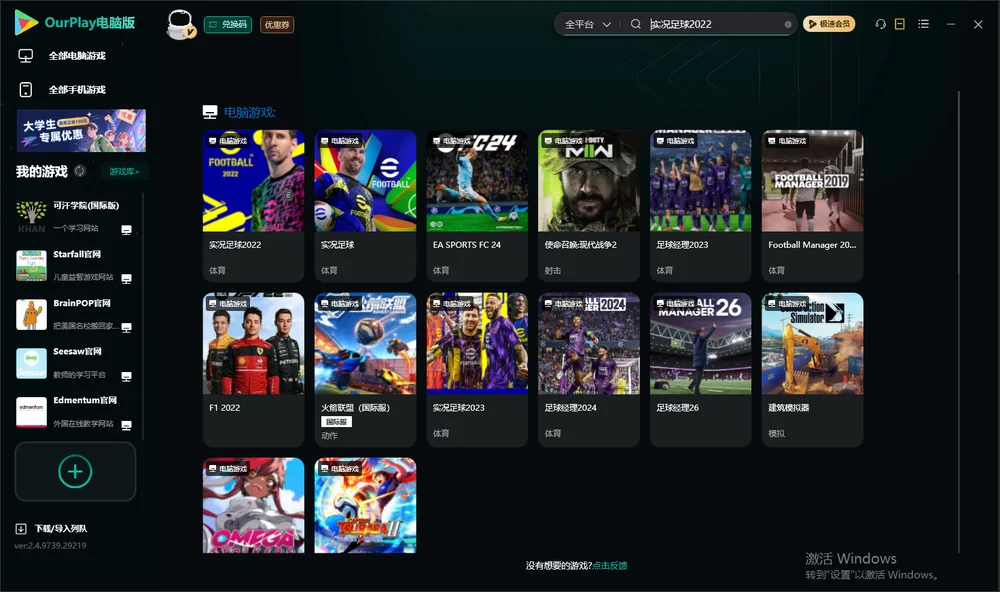
Task: Click the plus add-game button
Action: click(x=75, y=472)
